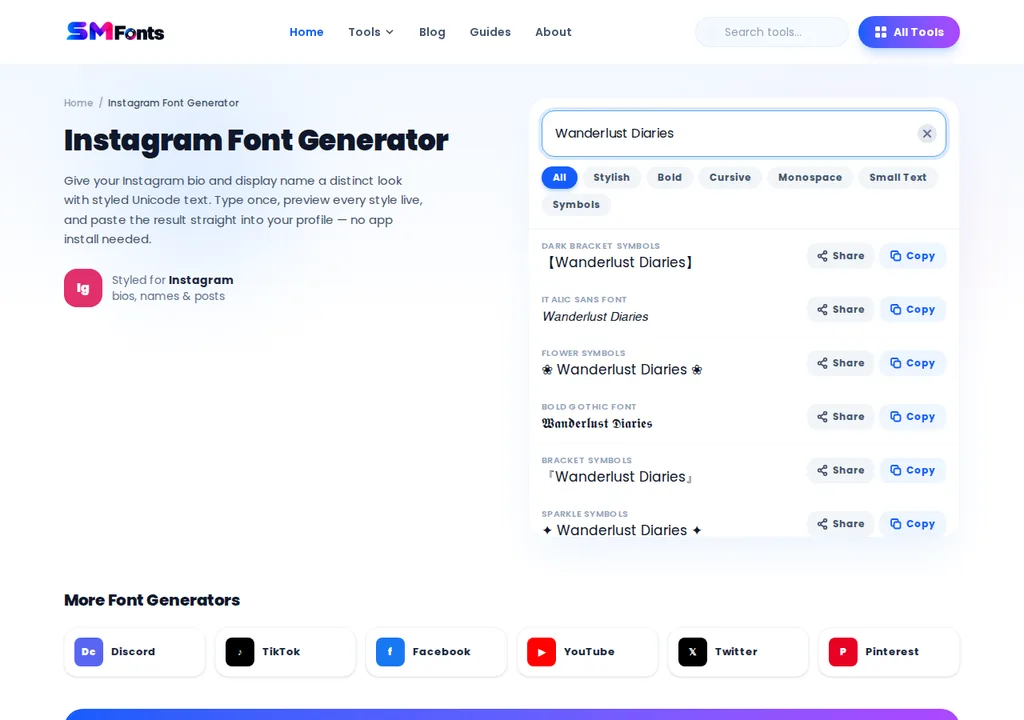The height and width of the screenshot is (720, 1024).
Task: Click the Sparkle Symbols text preview
Action: pos(622,530)
